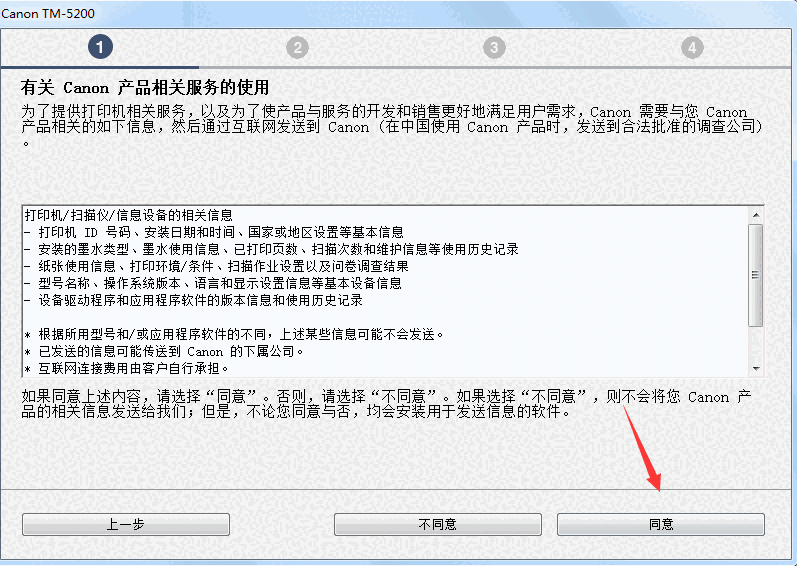The height and width of the screenshot is (566, 797).
Task: Click the line about 安装的墨水类型
Action: coord(271,249)
